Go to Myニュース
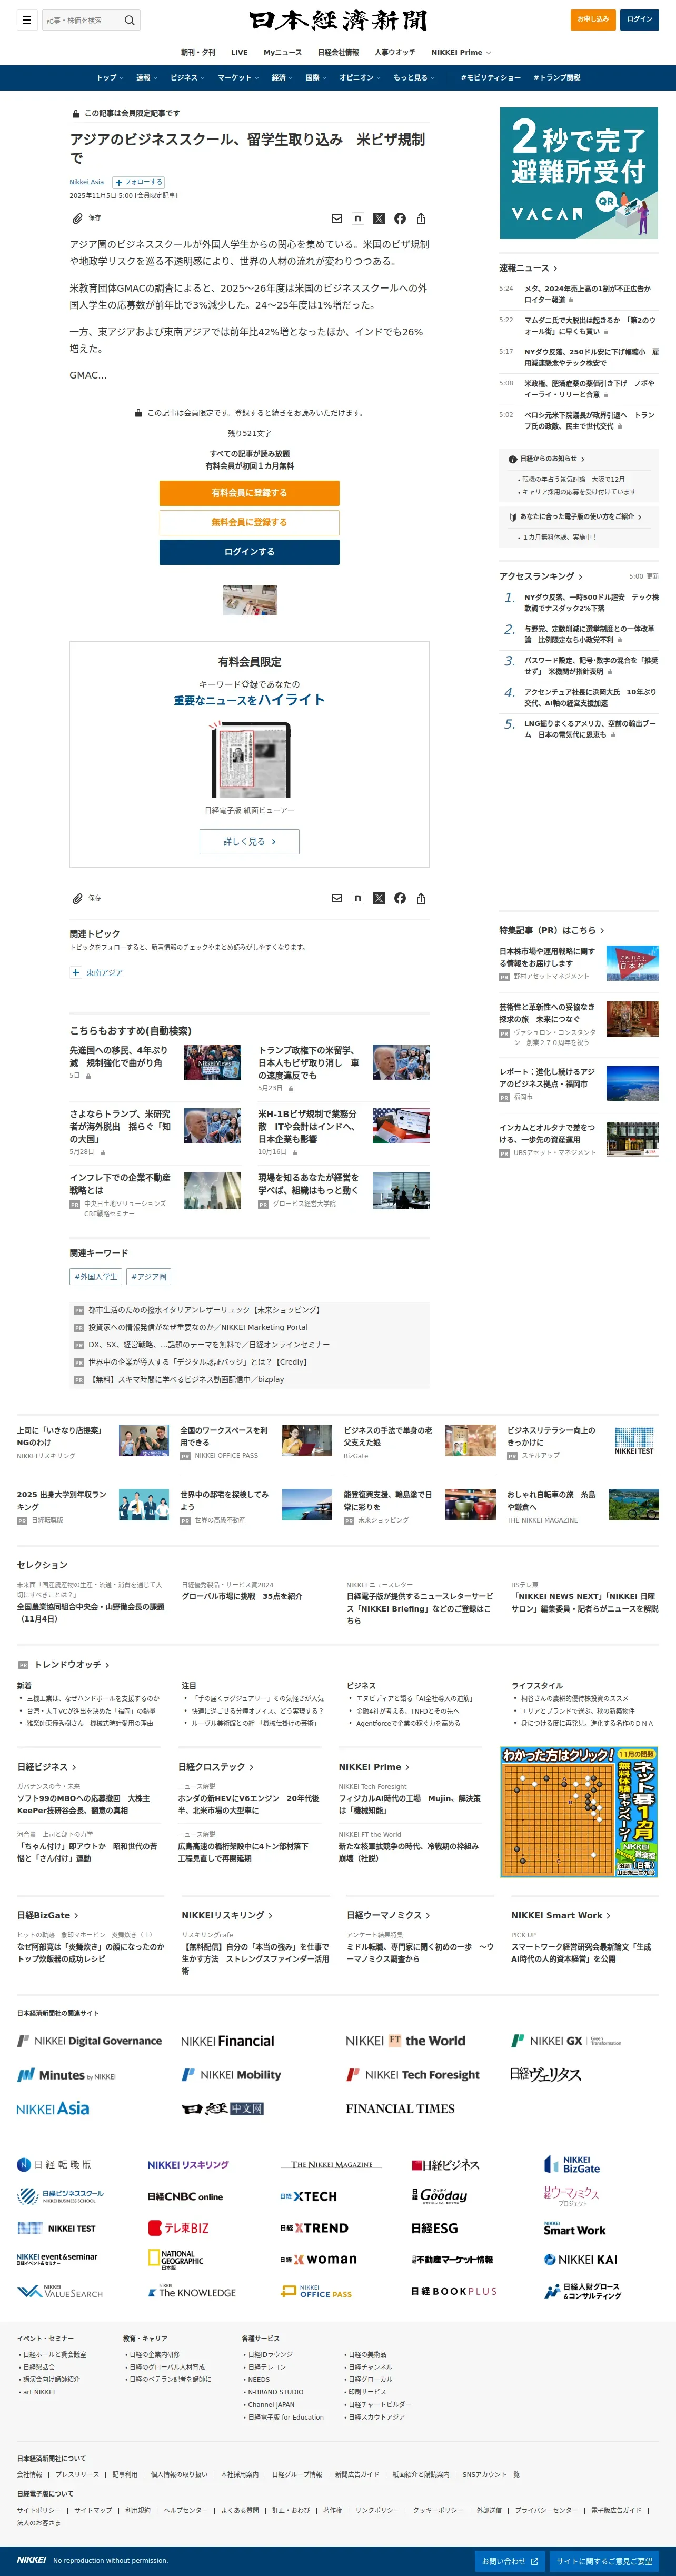This screenshot has height=2576, width=676. [282, 52]
